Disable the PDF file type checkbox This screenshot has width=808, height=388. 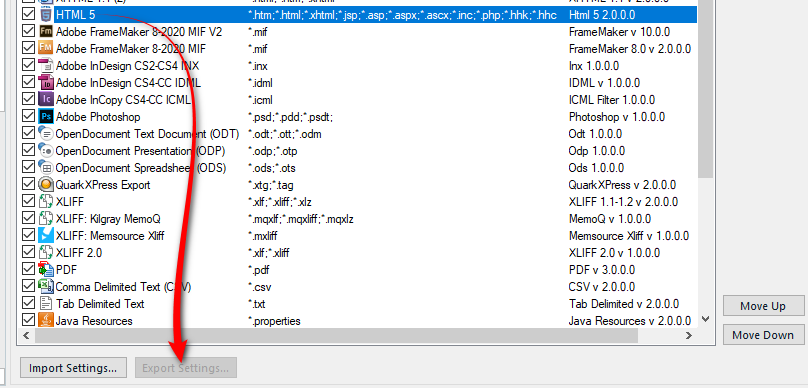[x=28, y=270]
